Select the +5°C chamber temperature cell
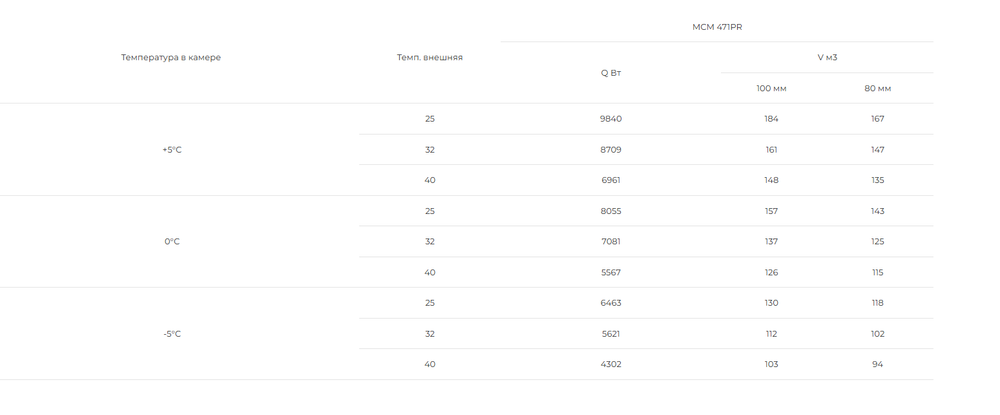Screen dimensions: 1000x415 (172, 150)
